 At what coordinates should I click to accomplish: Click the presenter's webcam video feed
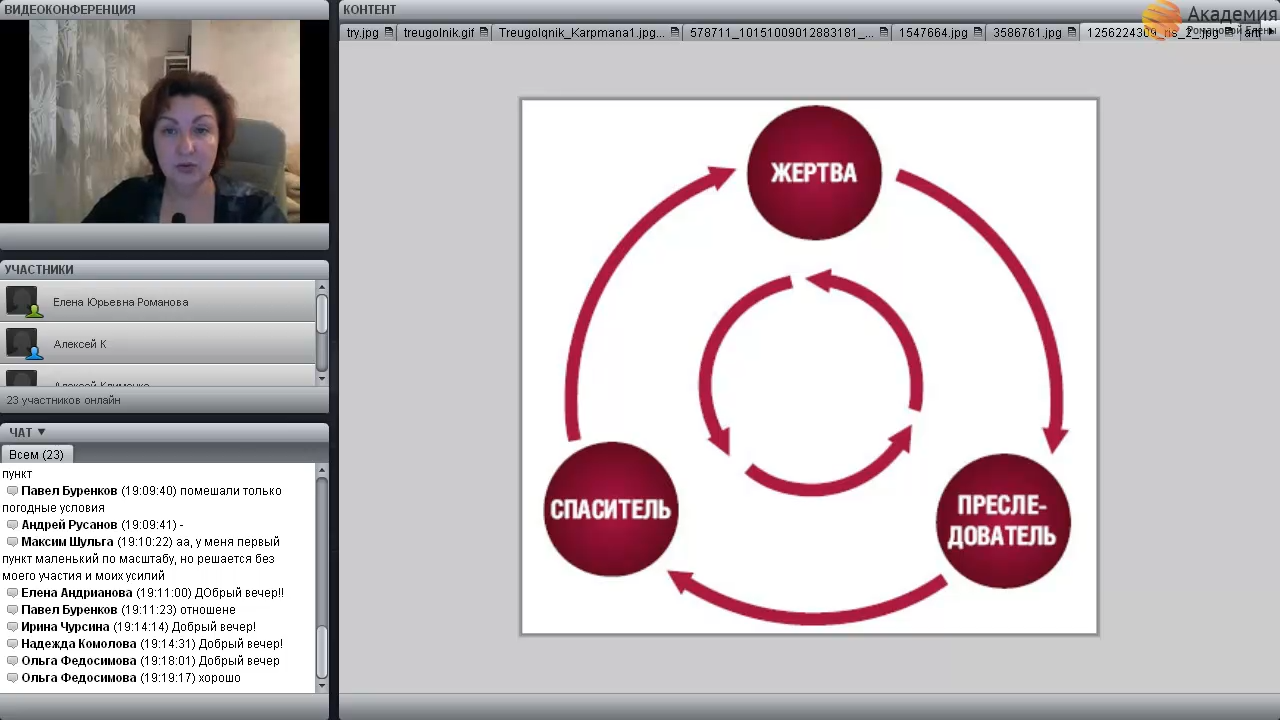[x=164, y=121]
